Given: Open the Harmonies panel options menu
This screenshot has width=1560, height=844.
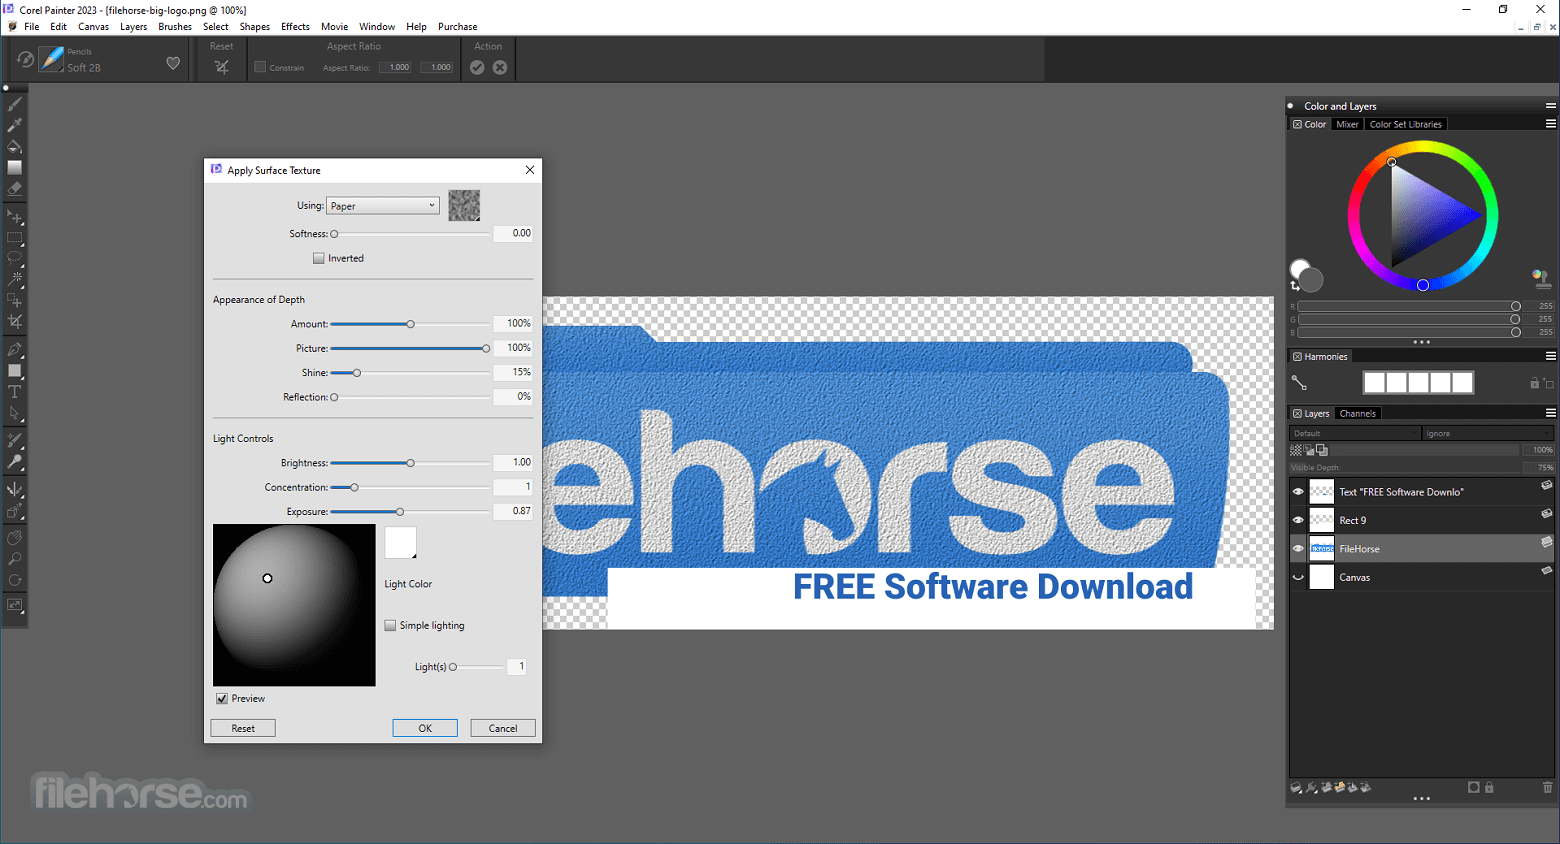Looking at the screenshot, I should tap(1551, 356).
